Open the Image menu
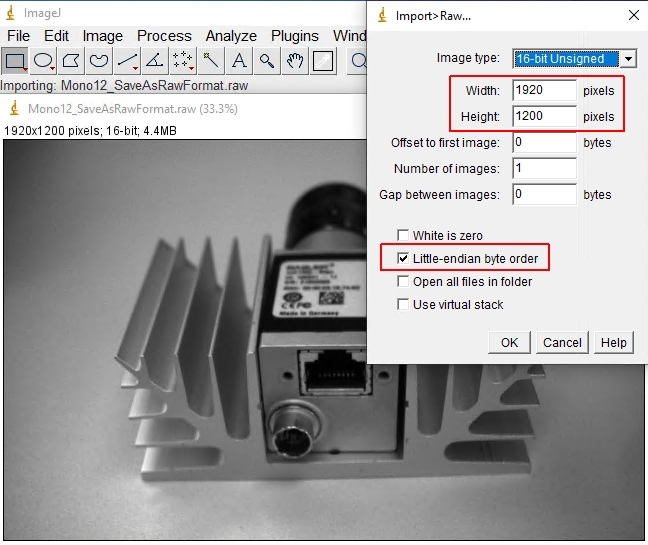 coord(102,36)
